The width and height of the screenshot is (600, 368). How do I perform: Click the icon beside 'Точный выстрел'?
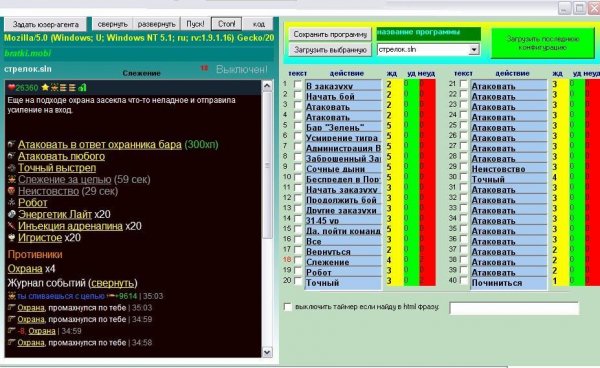click(x=11, y=168)
